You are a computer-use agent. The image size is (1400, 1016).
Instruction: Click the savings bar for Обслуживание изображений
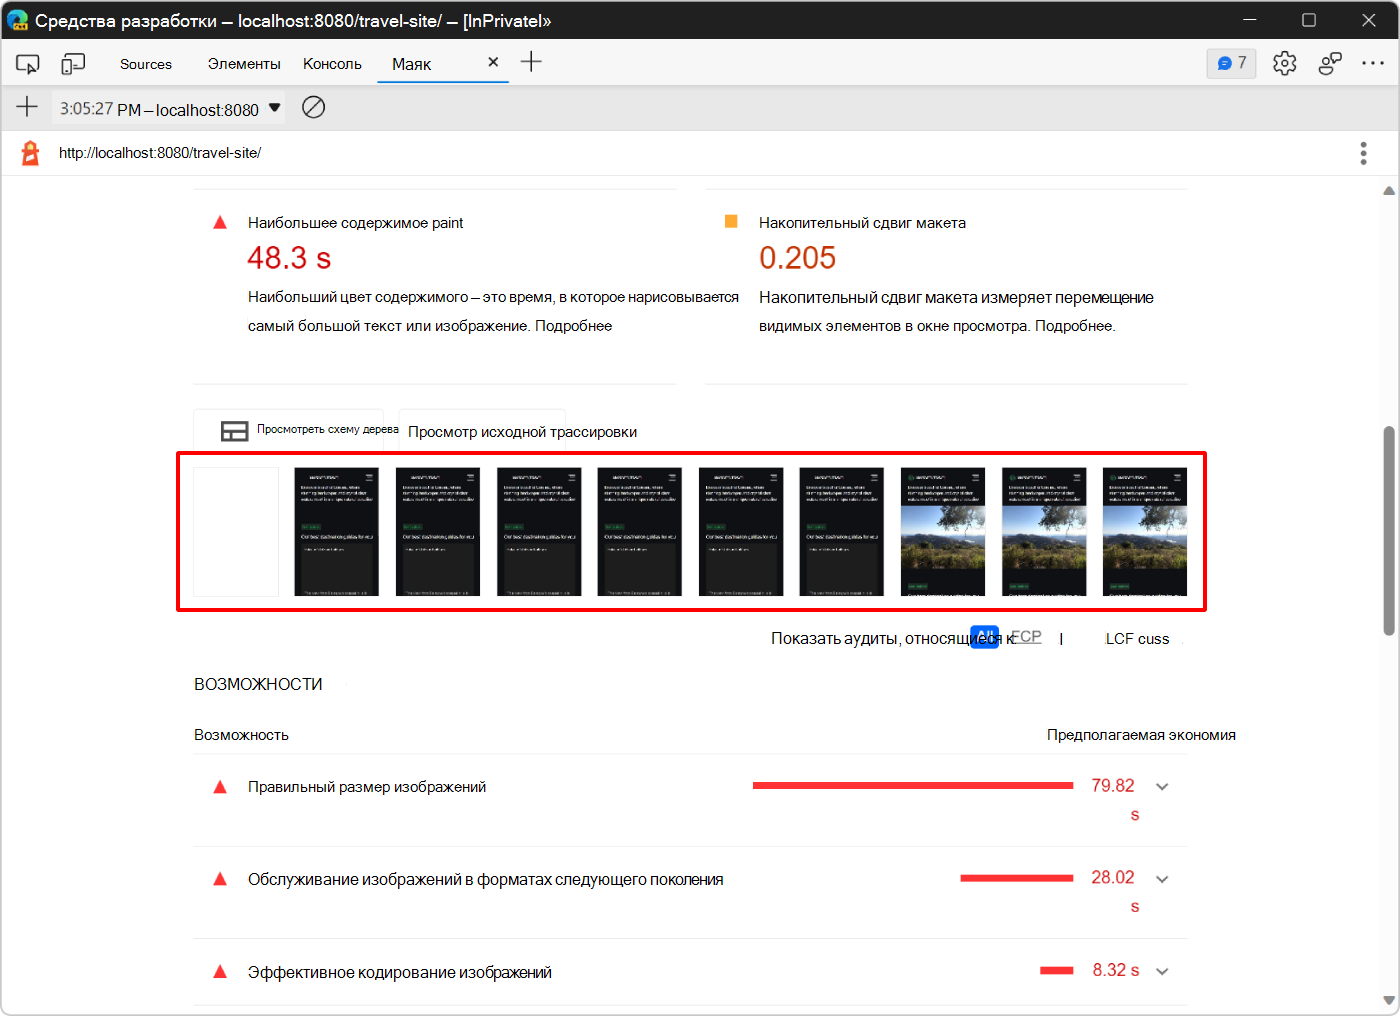1017,878
